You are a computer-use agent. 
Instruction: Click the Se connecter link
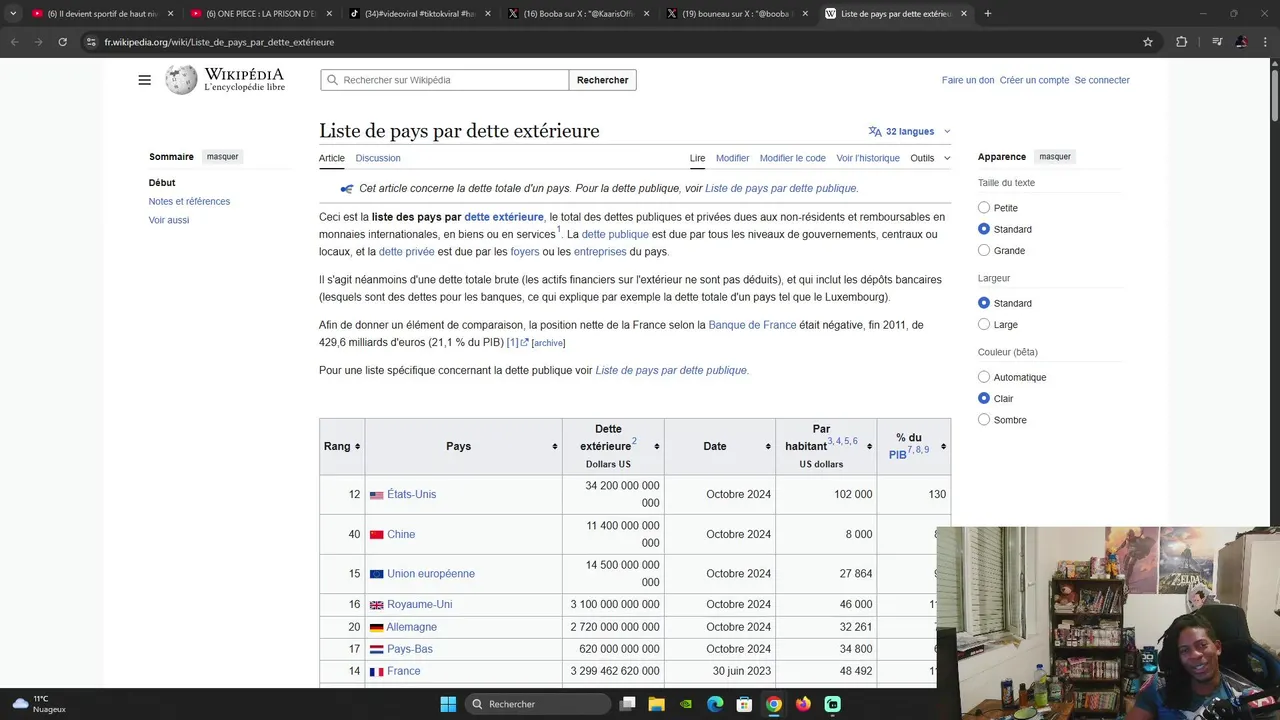(1102, 80)
